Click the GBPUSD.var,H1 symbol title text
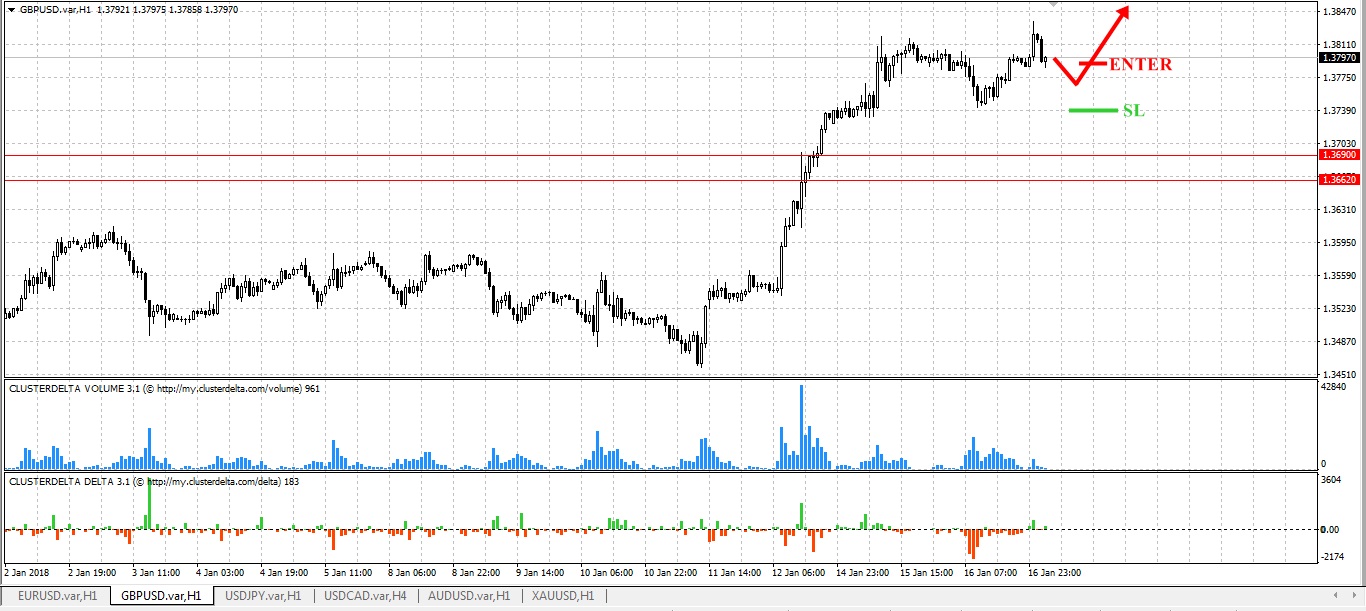Image resolution: width=1366 pixels, height=611 pixels. (55, 9)
